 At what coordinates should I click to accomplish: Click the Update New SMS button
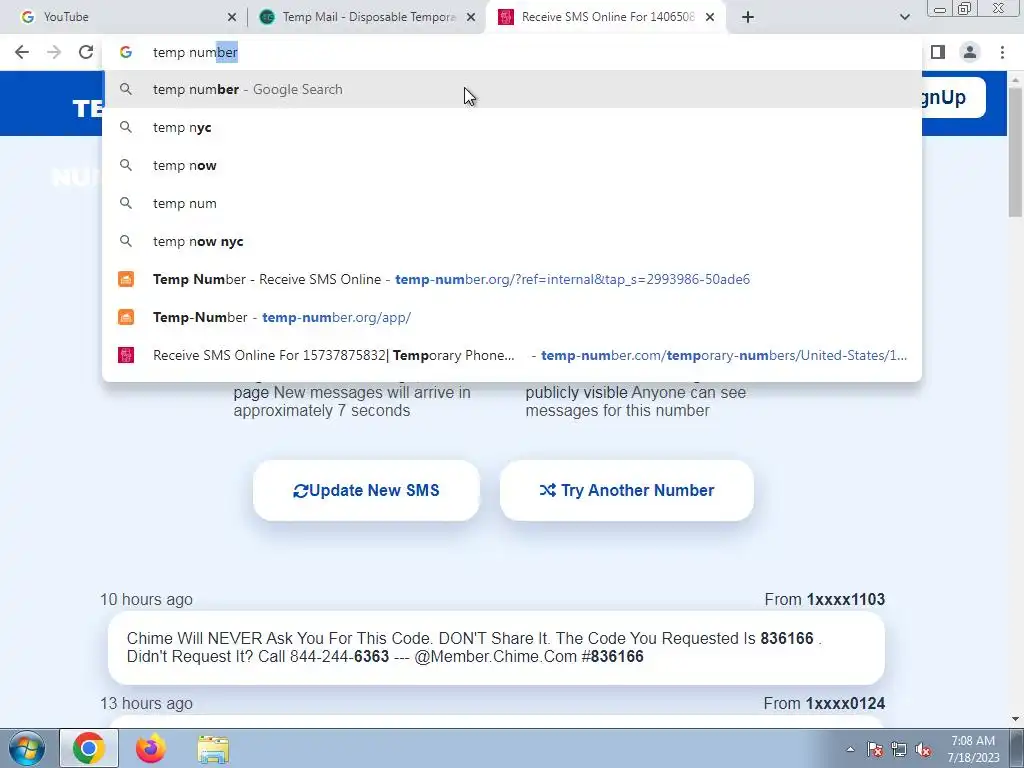pyautogui.click(x=366, y=490)
